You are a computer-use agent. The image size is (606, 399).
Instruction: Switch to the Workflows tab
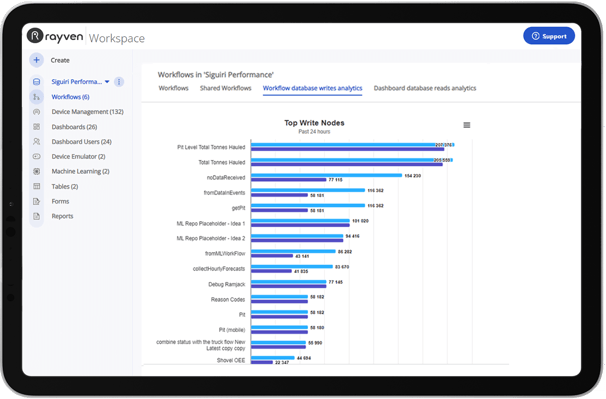point(174,88)
